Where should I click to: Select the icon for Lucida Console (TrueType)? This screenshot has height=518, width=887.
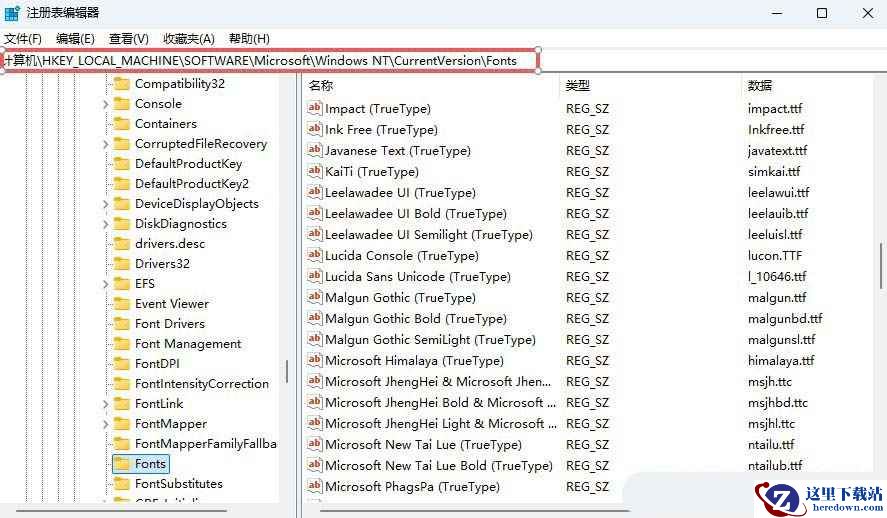pos(314,256)
